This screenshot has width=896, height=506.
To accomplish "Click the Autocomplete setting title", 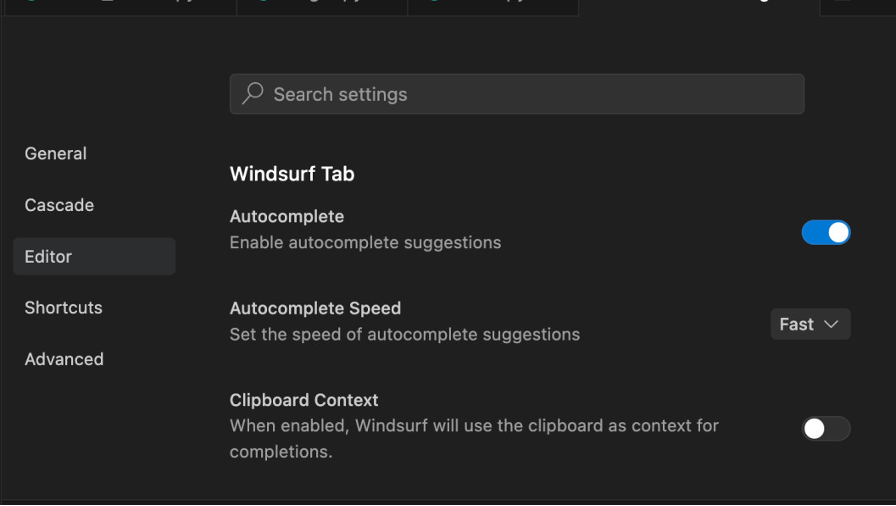I will [x=287, y=216].
